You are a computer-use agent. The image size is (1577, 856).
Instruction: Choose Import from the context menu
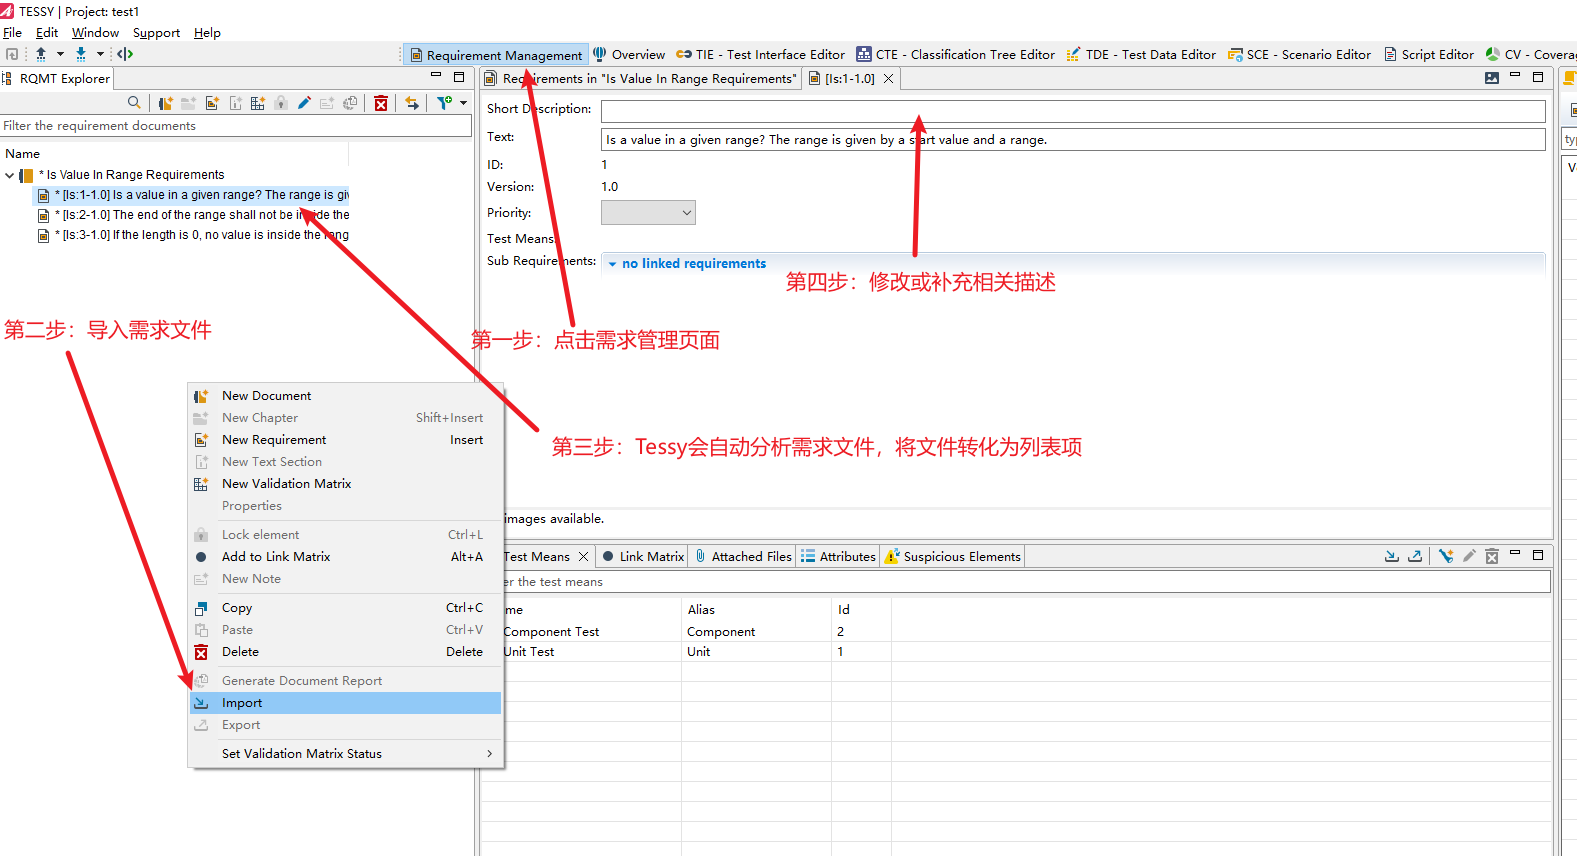coord(345,703)
